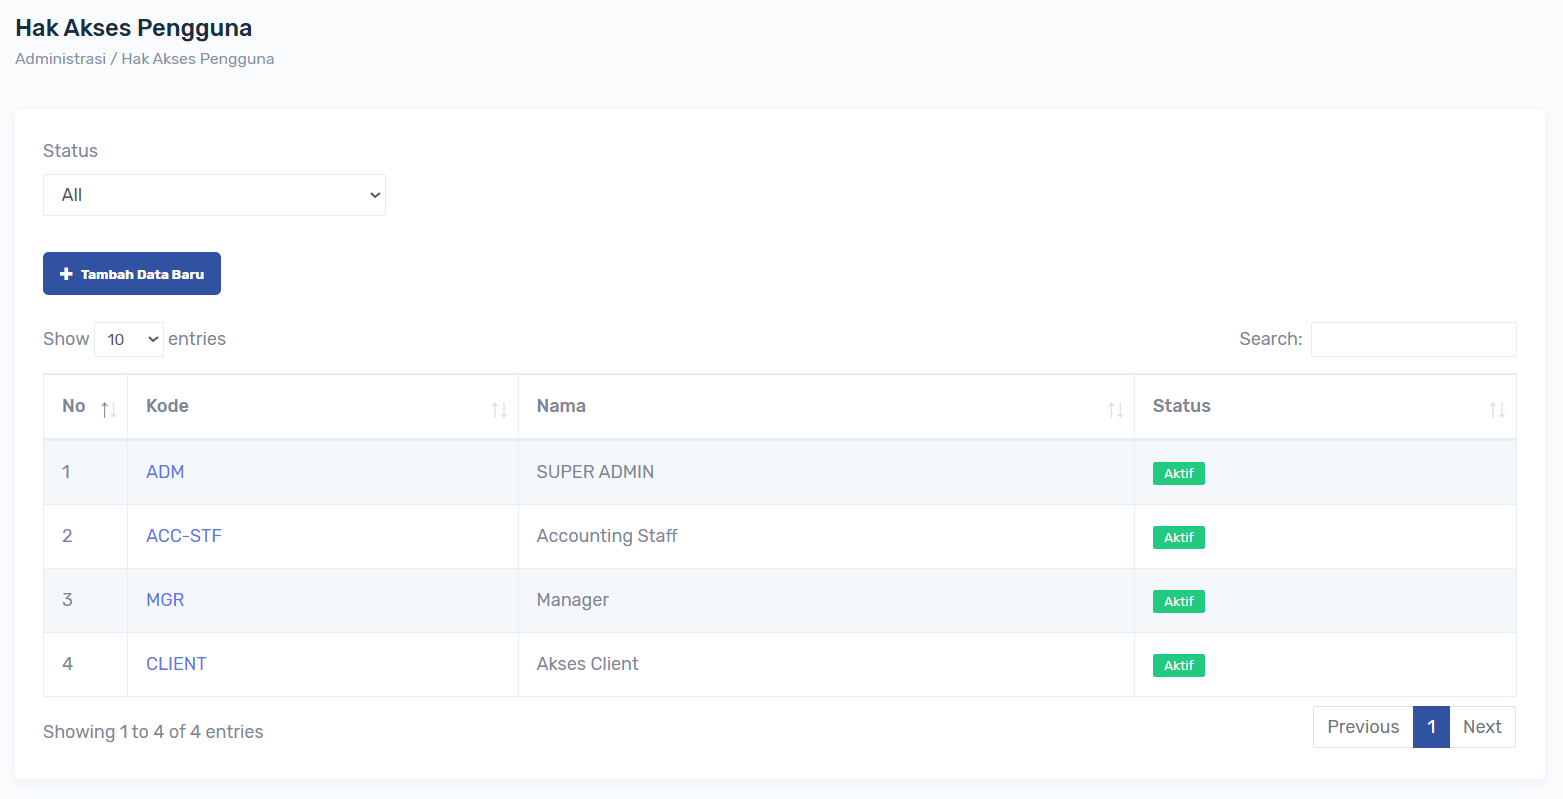Click Aktif badge in the Manager row
The width and height of the screenshot is (1563, 799).
coord(1178,602)
